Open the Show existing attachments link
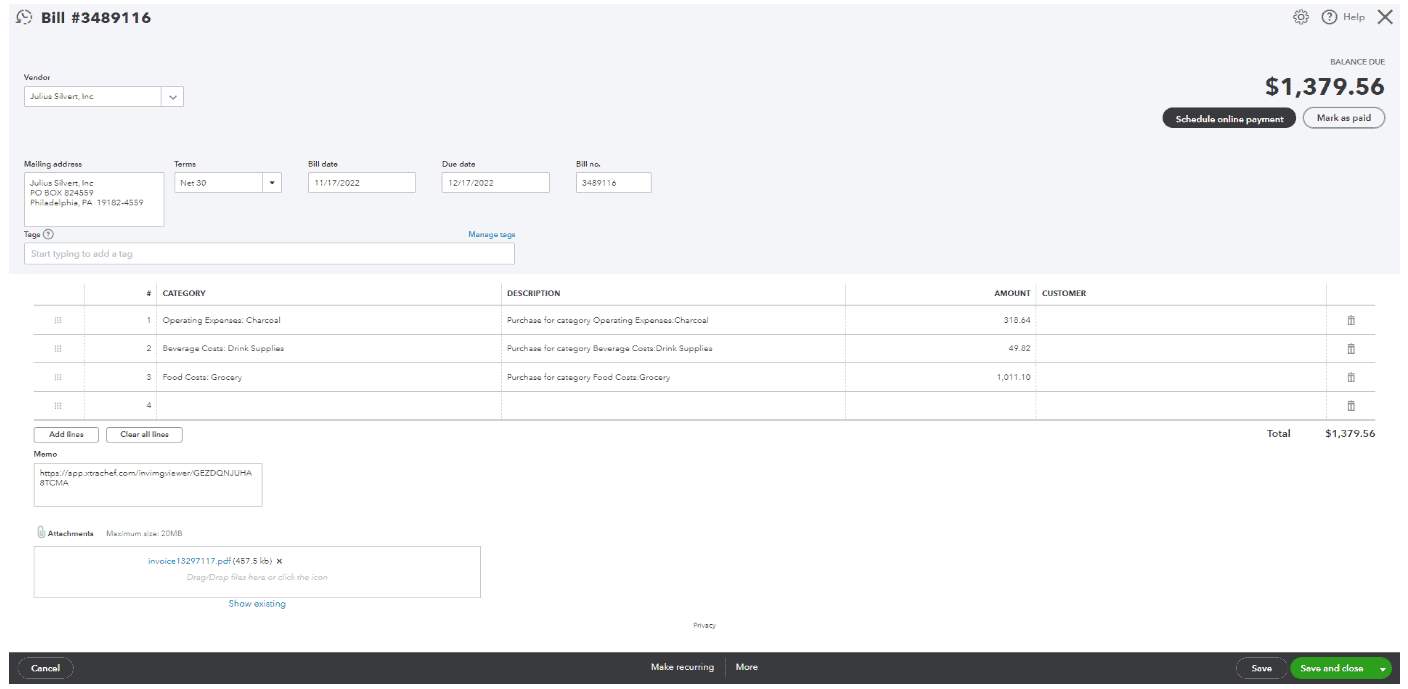This screenshot has width=1408, height=689. coord(257,604)
